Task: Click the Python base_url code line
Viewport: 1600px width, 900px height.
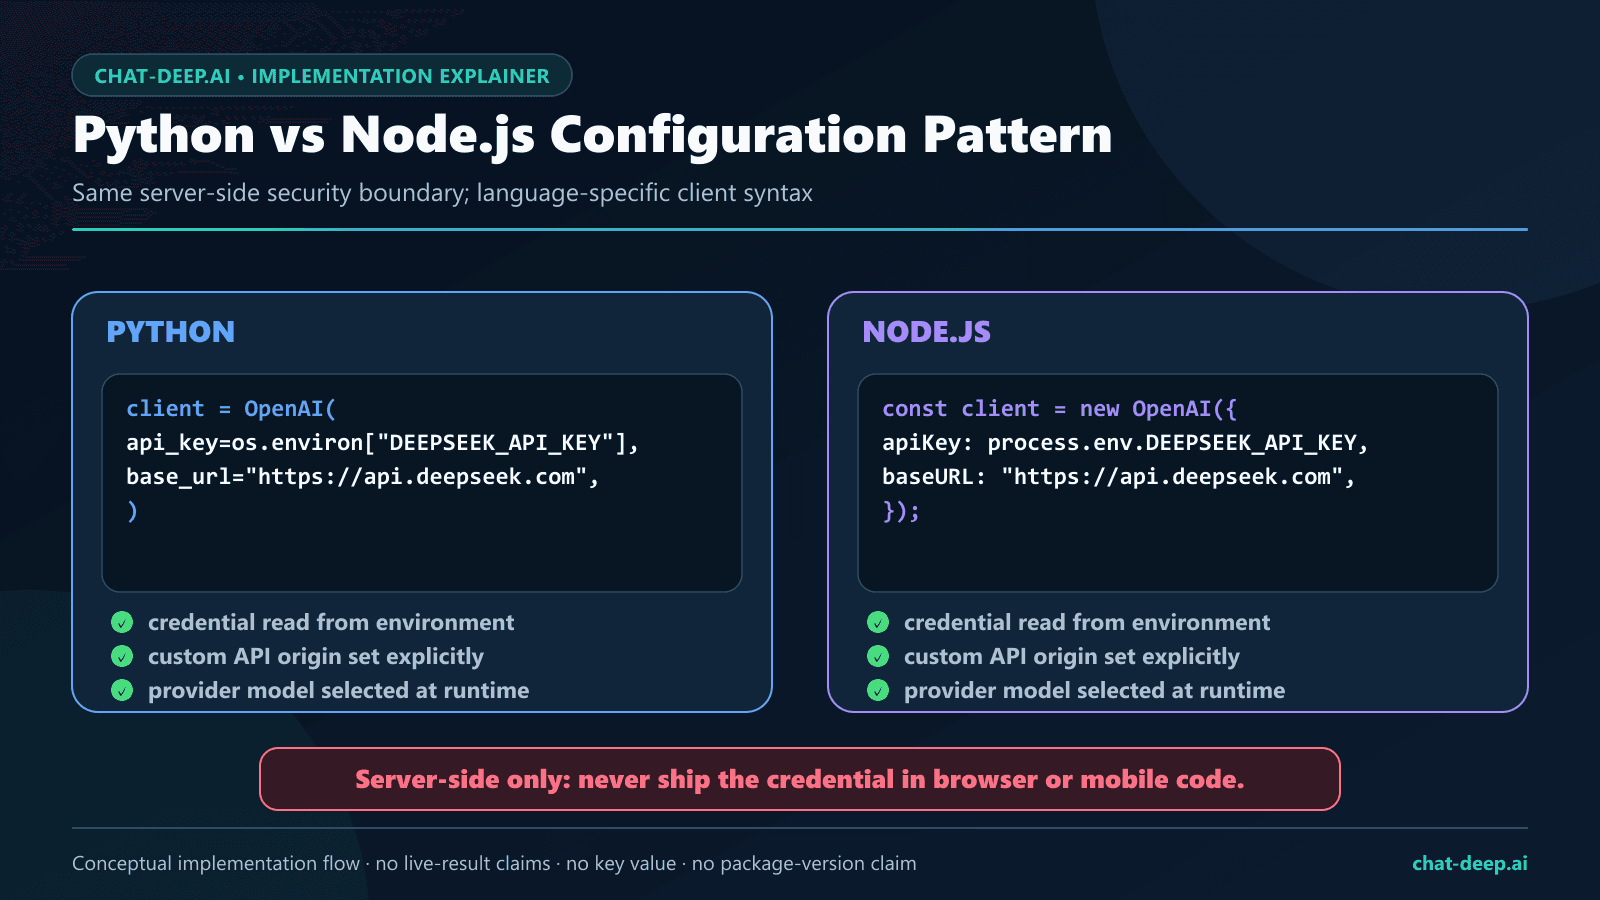Action: coord(362,477)
